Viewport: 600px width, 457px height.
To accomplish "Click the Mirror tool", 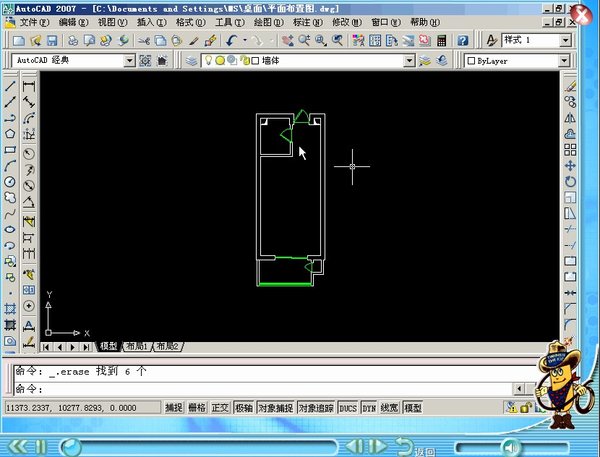I will pyautogui.click(x=570, y=118).
